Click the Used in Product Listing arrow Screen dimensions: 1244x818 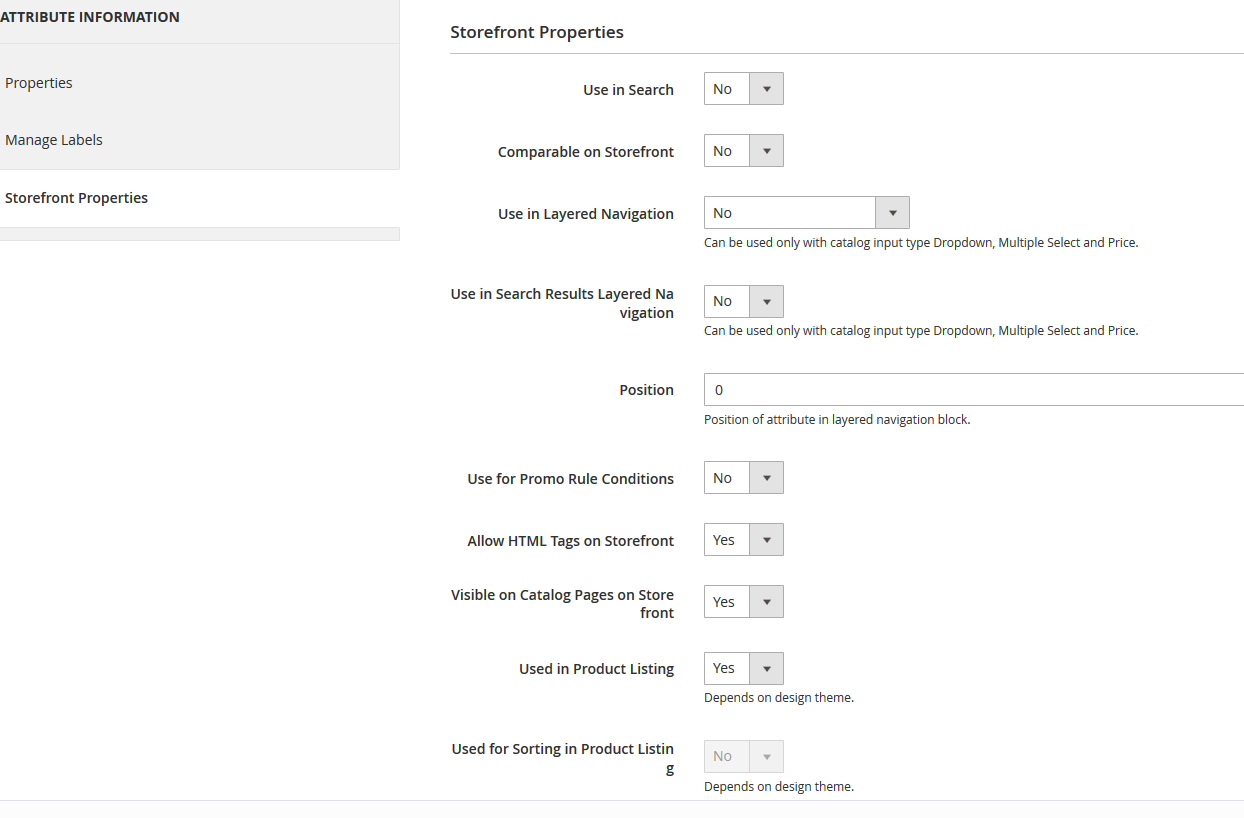click(766, 668)
